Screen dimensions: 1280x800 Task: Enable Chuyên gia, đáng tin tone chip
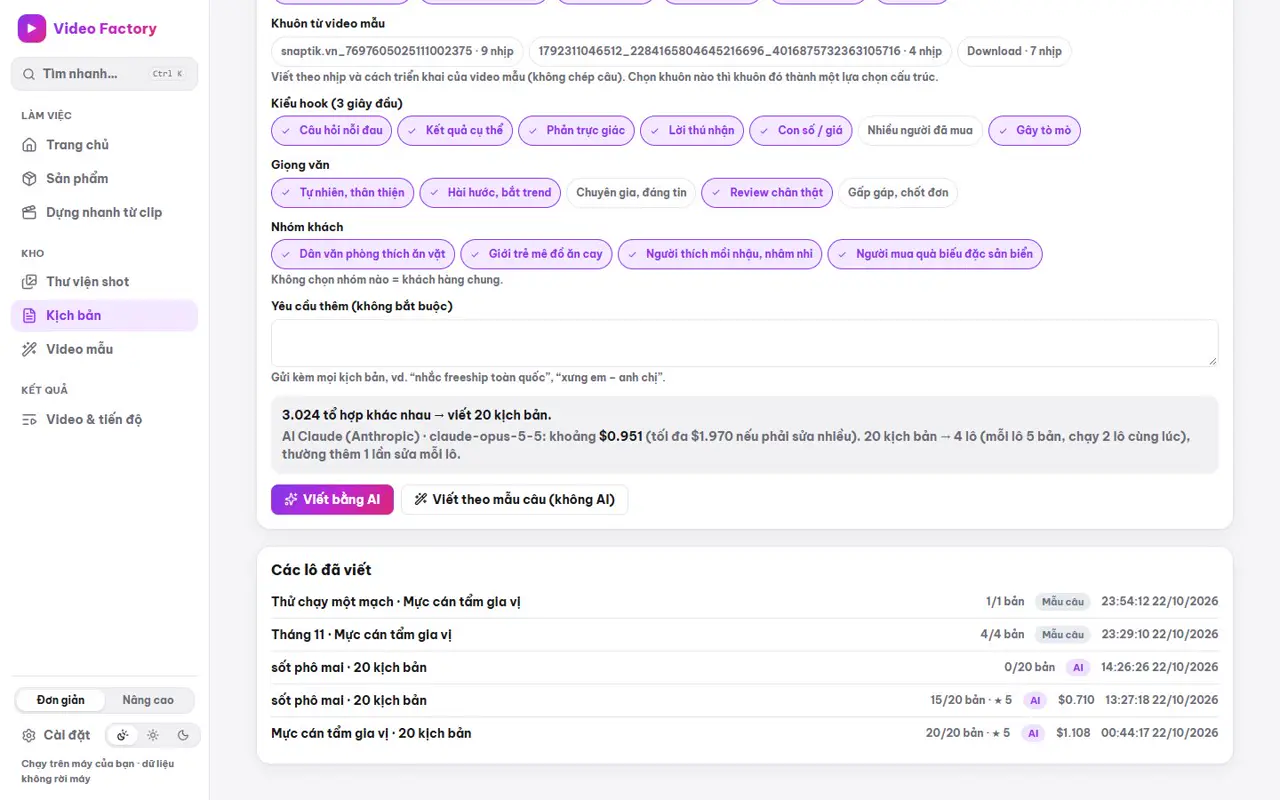pos(632,193)
